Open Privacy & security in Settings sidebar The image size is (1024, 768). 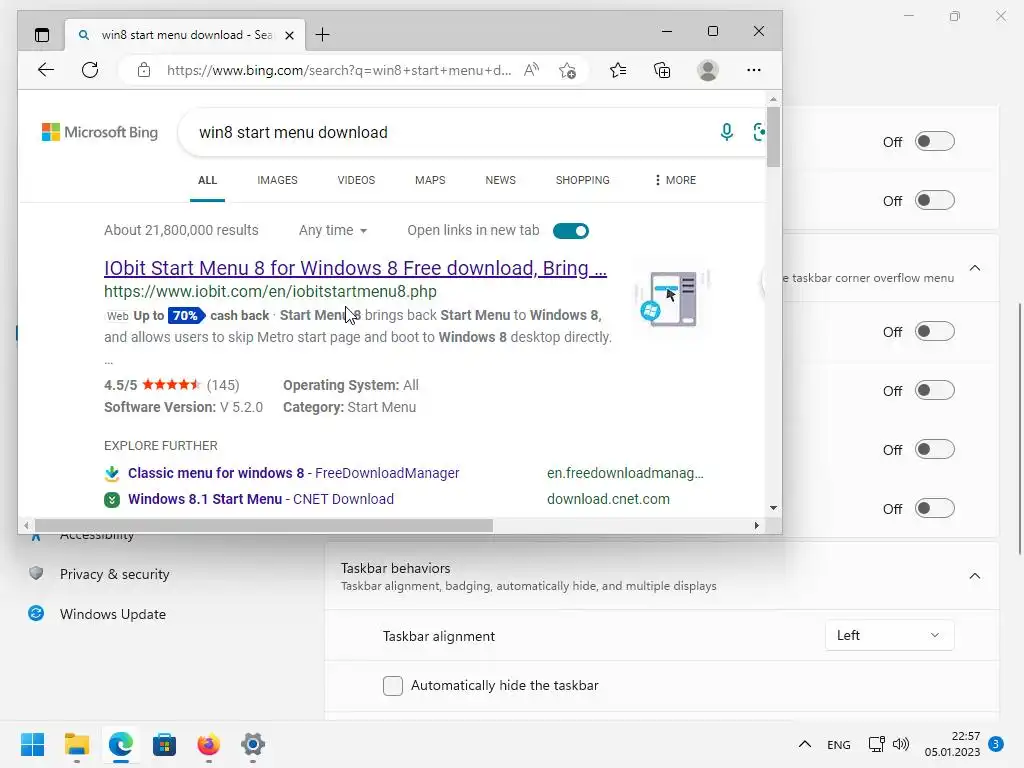pos(114,574)
